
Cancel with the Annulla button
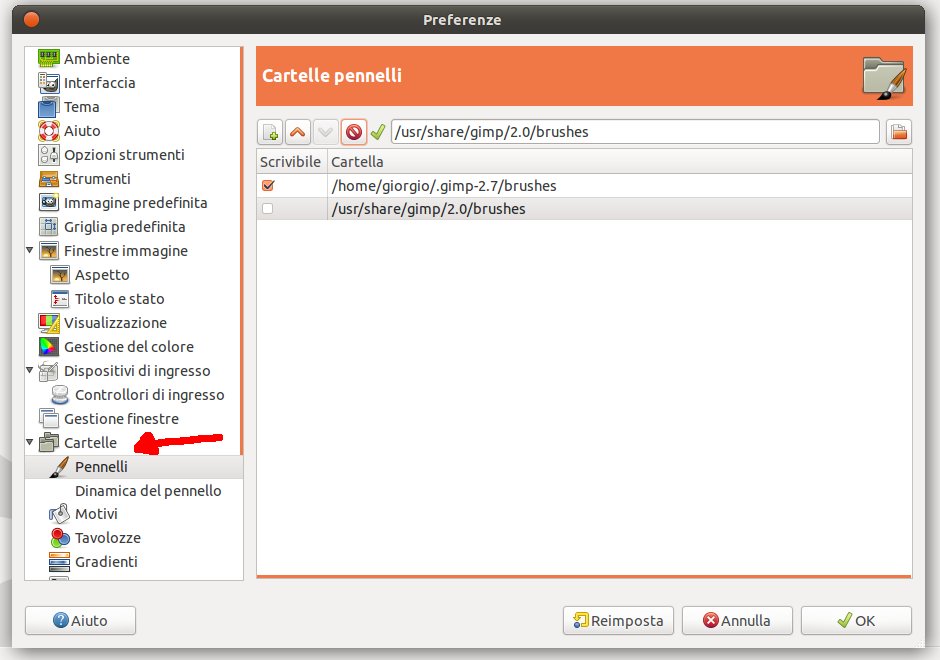(x=737, y=620)
